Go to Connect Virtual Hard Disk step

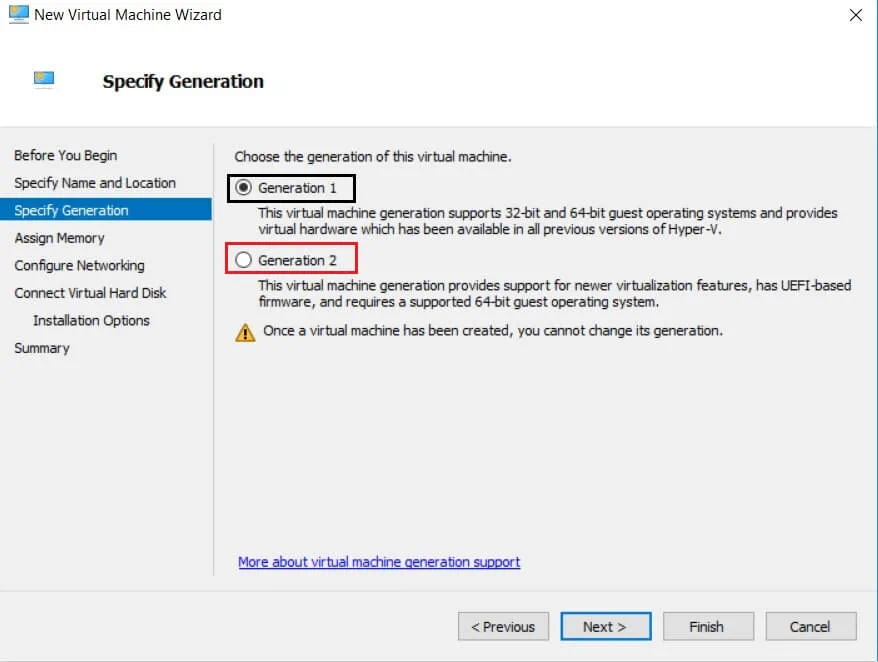90,293
